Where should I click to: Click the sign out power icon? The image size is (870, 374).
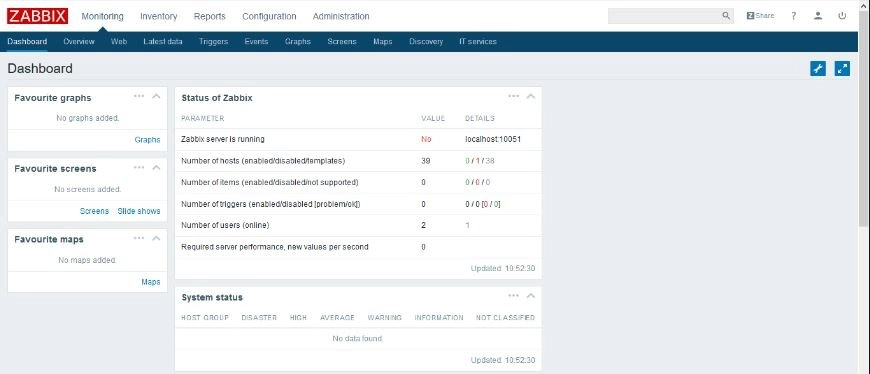[x=842, y=16]
